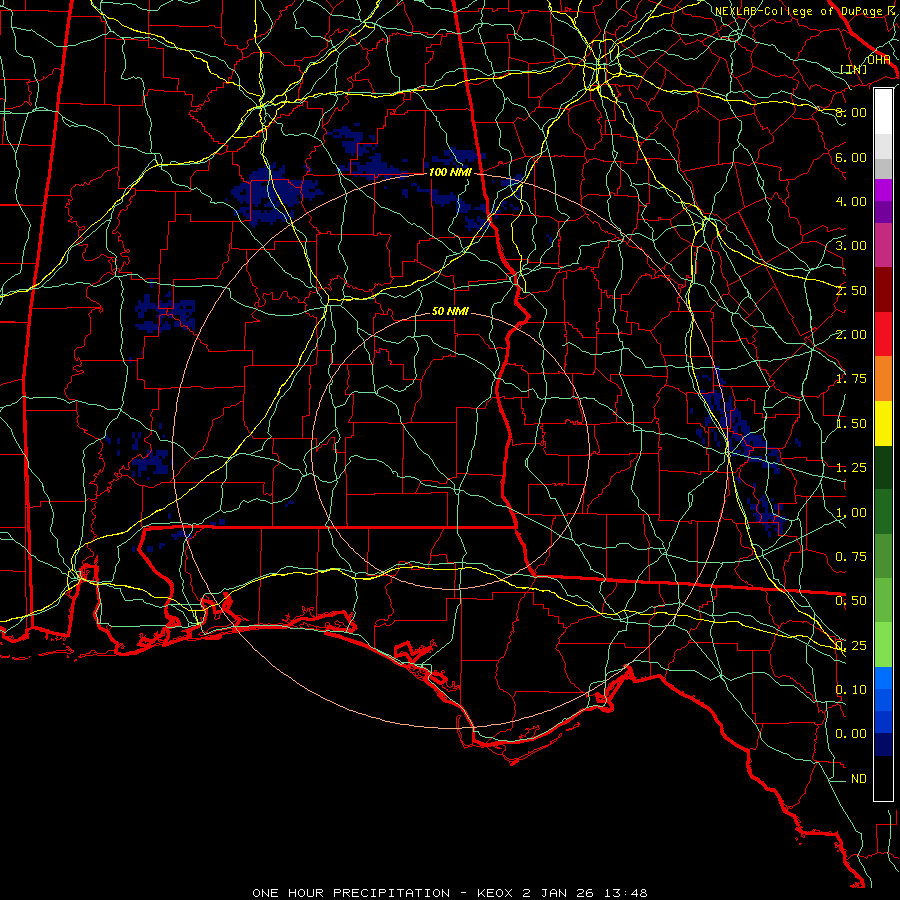The image size is (900, 900).
Task: Select the bright red legend swatch
Action: coord(883,334)
